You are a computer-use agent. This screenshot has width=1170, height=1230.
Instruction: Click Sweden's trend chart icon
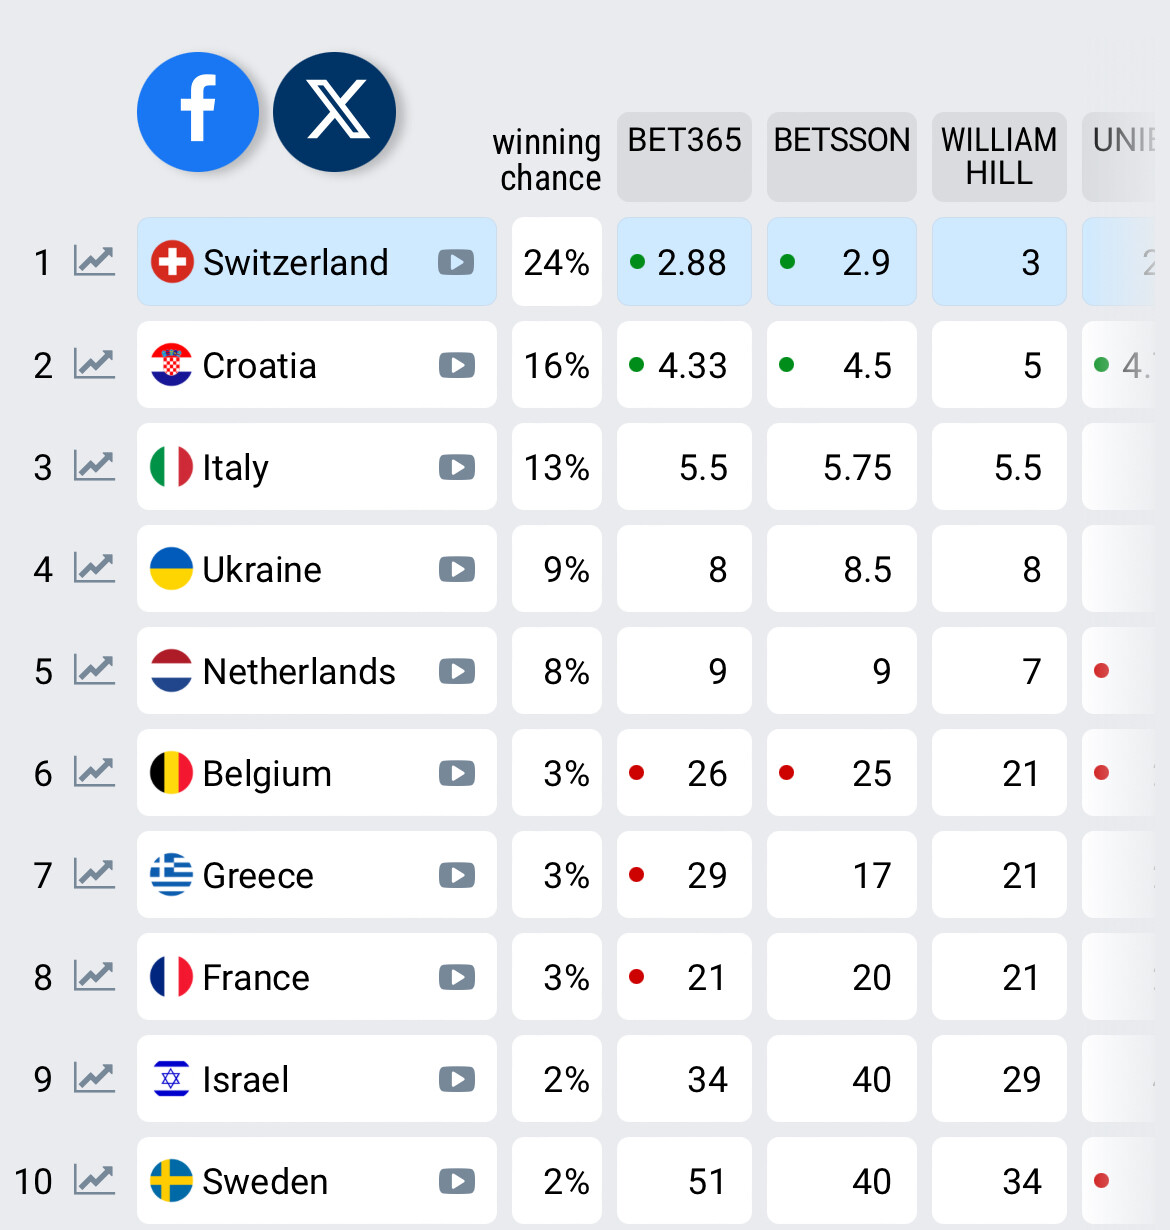94,1180
